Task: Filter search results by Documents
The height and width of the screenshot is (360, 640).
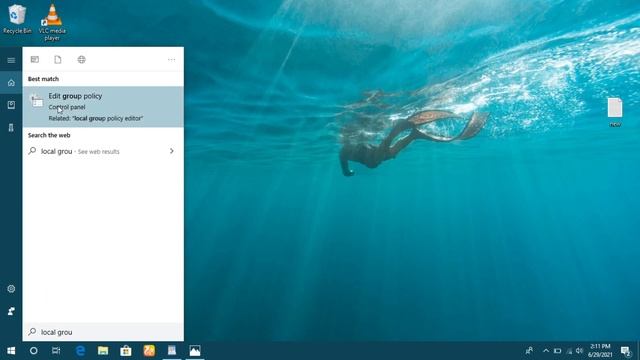Action: coord(58,60)
